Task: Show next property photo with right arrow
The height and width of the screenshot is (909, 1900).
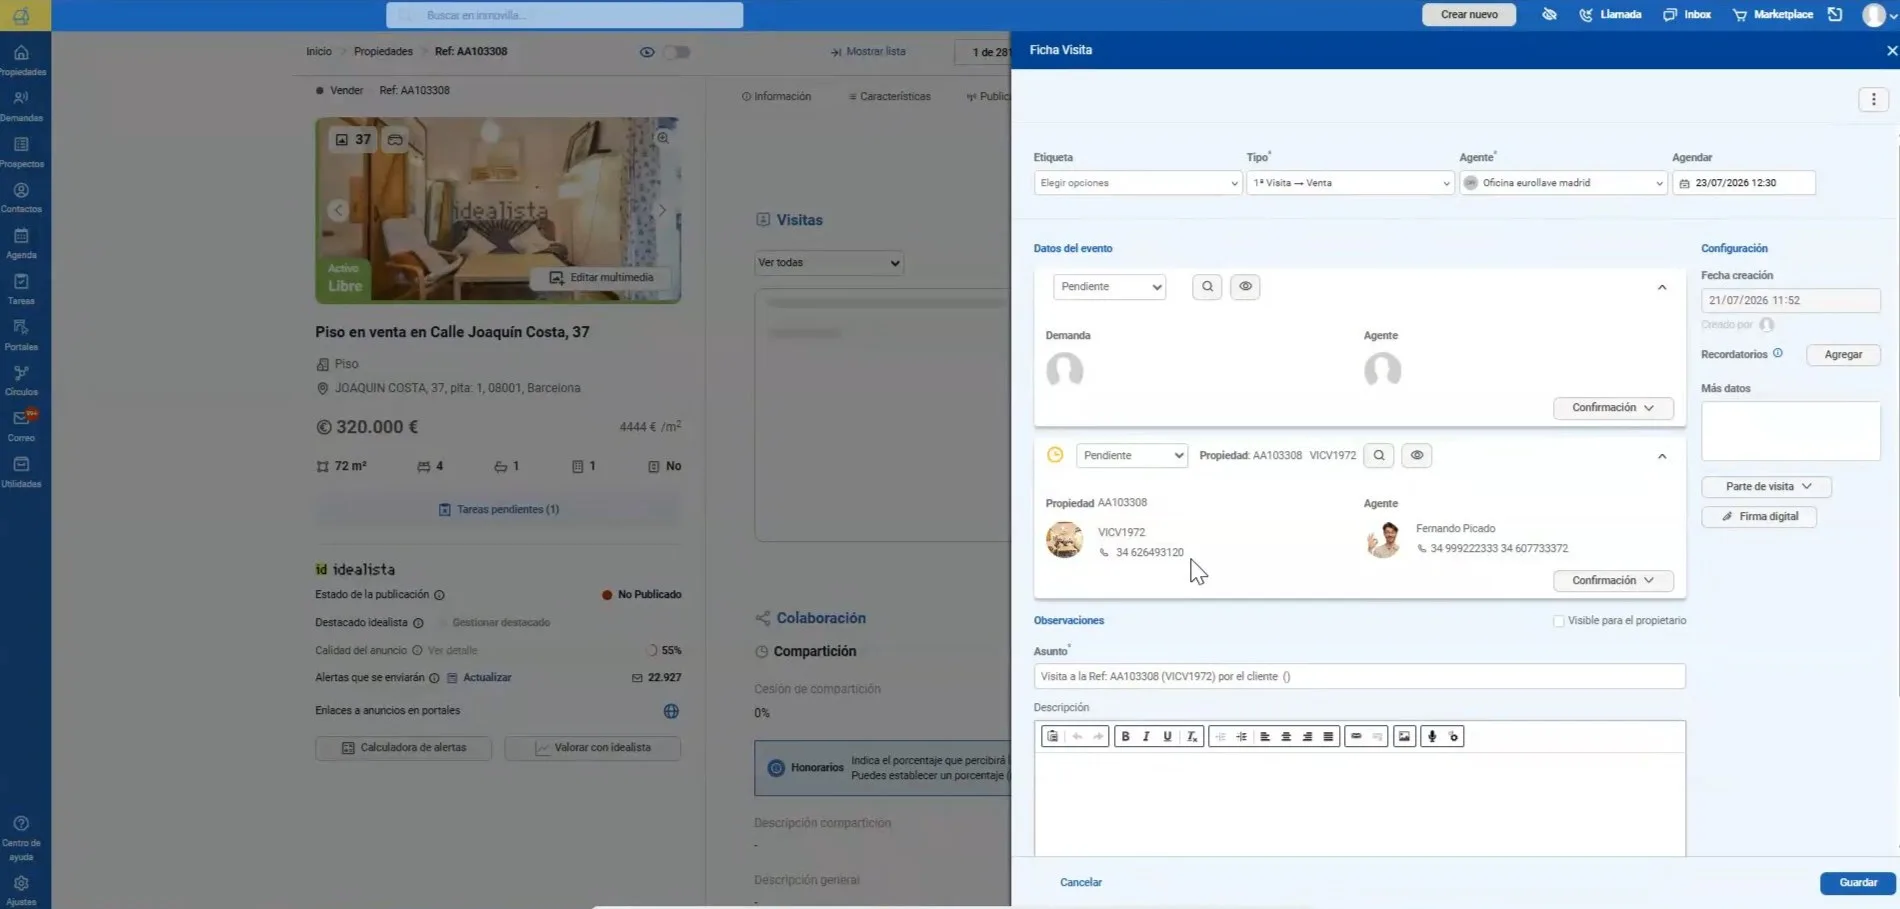Action: click(x=660, y=211)
